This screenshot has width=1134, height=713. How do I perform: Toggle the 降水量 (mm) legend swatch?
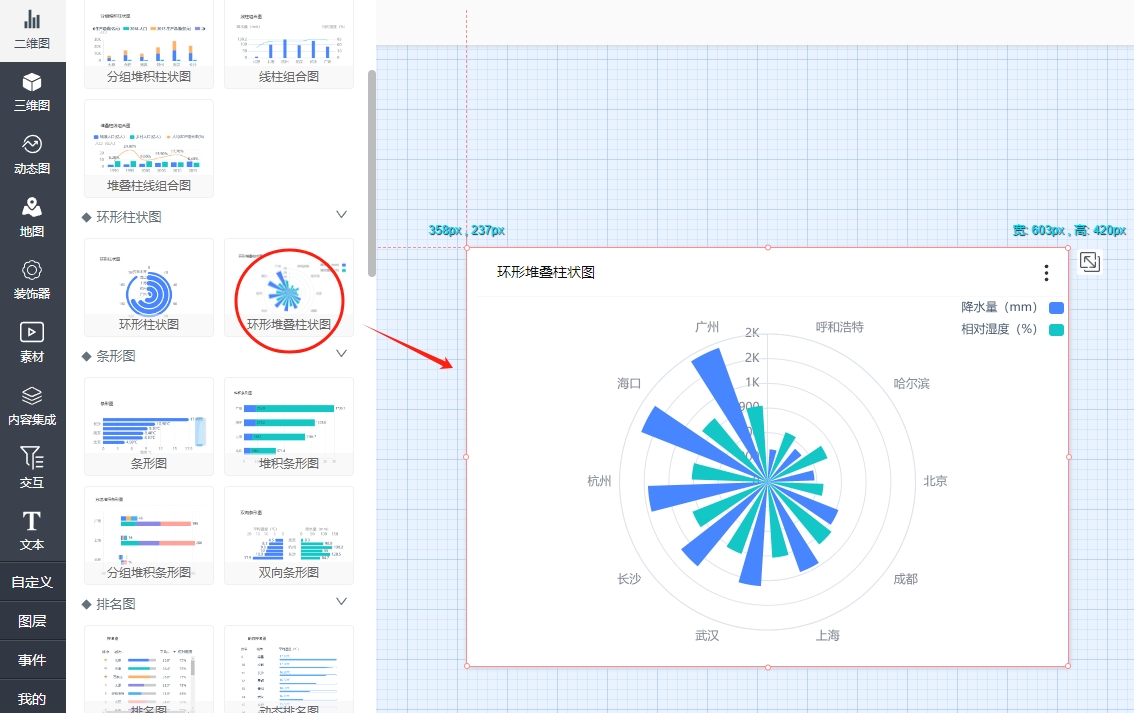pos(1056,308)
